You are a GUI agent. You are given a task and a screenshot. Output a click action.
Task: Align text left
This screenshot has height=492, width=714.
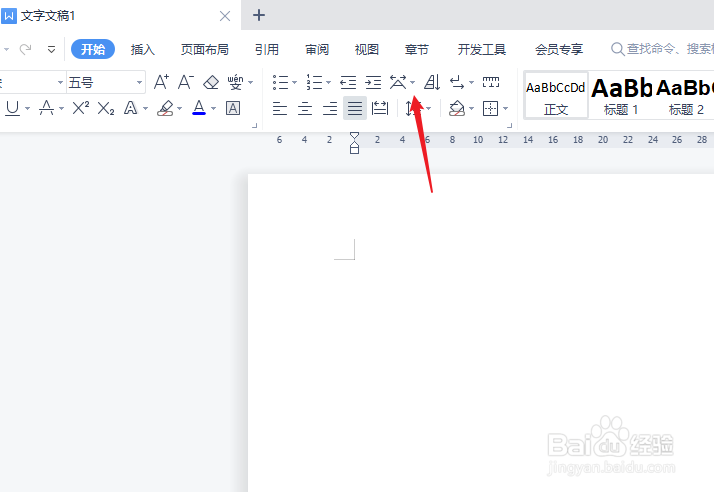(280, 108)
